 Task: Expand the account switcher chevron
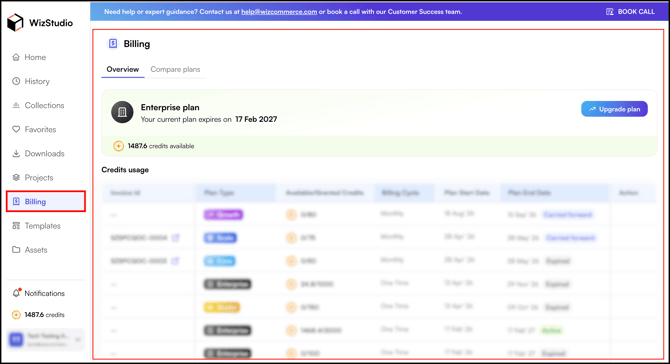point(78,340)
